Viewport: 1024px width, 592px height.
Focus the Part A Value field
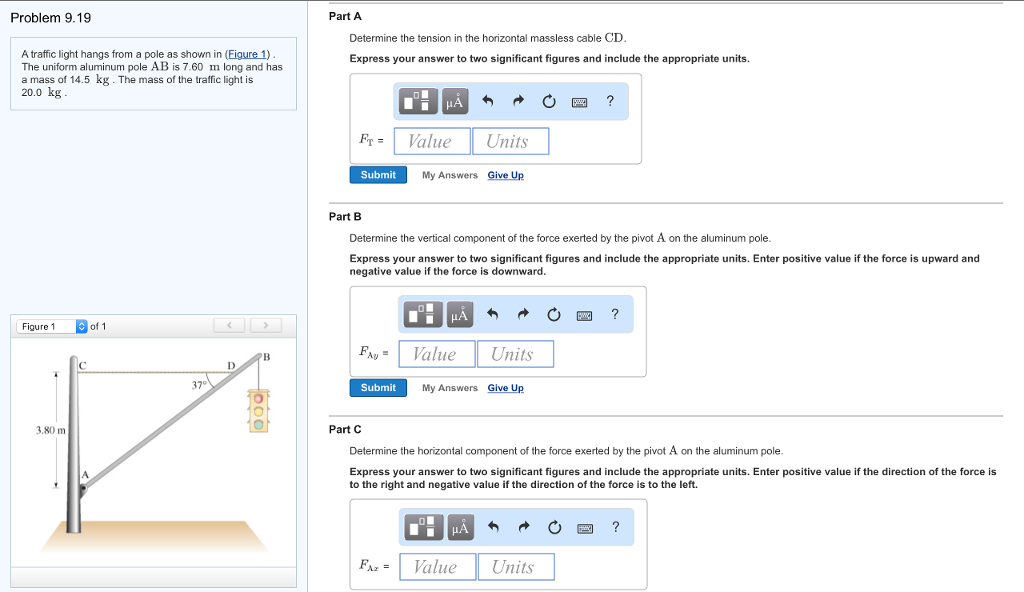click(x=432, y=141)
